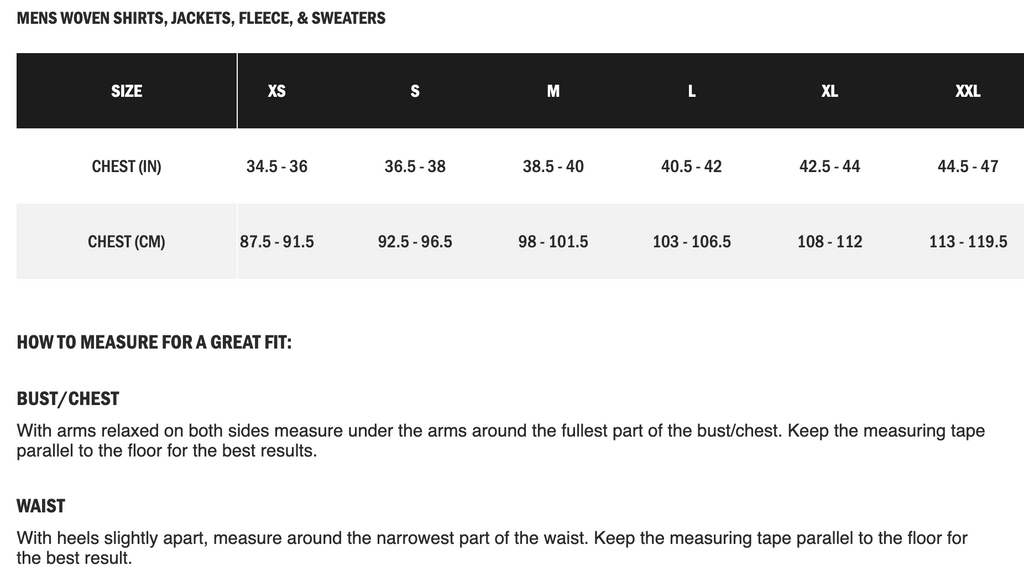Screen dimensions: 1024x581
Task: Click the CHEST (CM) row label
Action: point(126,242)
